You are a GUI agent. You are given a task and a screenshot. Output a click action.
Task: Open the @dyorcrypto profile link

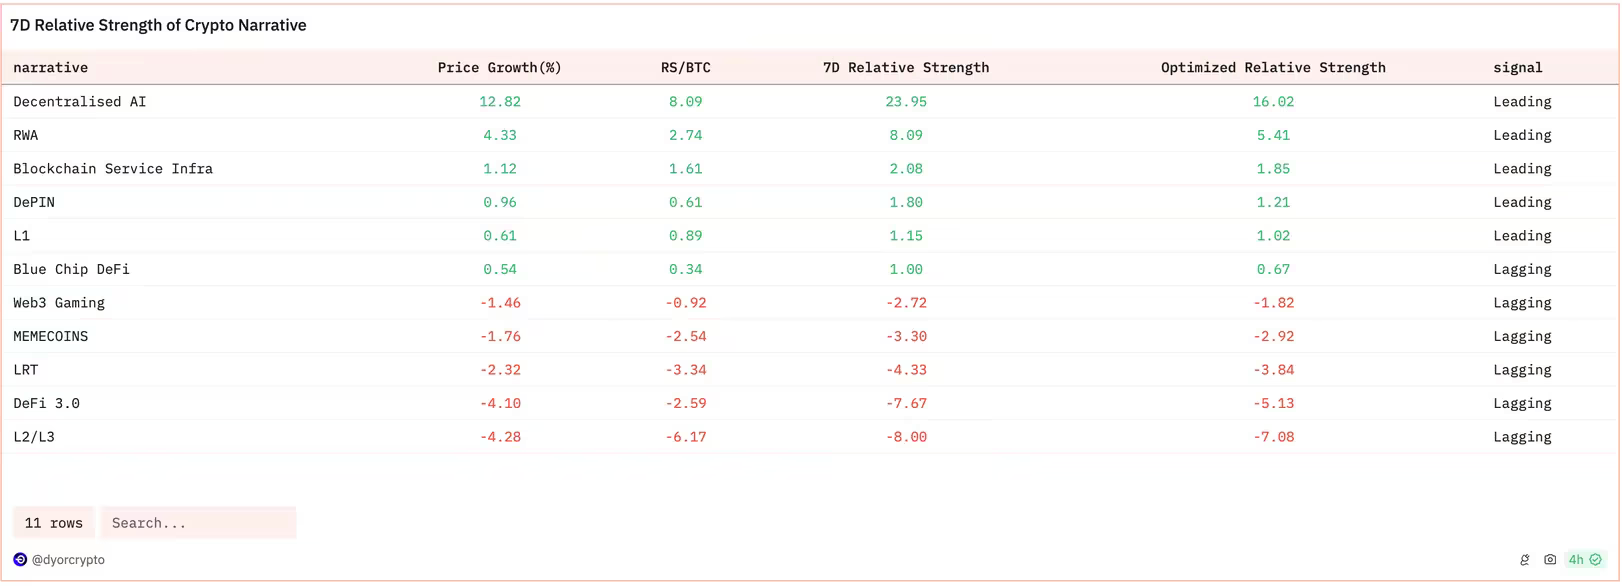tap(68, 560)
